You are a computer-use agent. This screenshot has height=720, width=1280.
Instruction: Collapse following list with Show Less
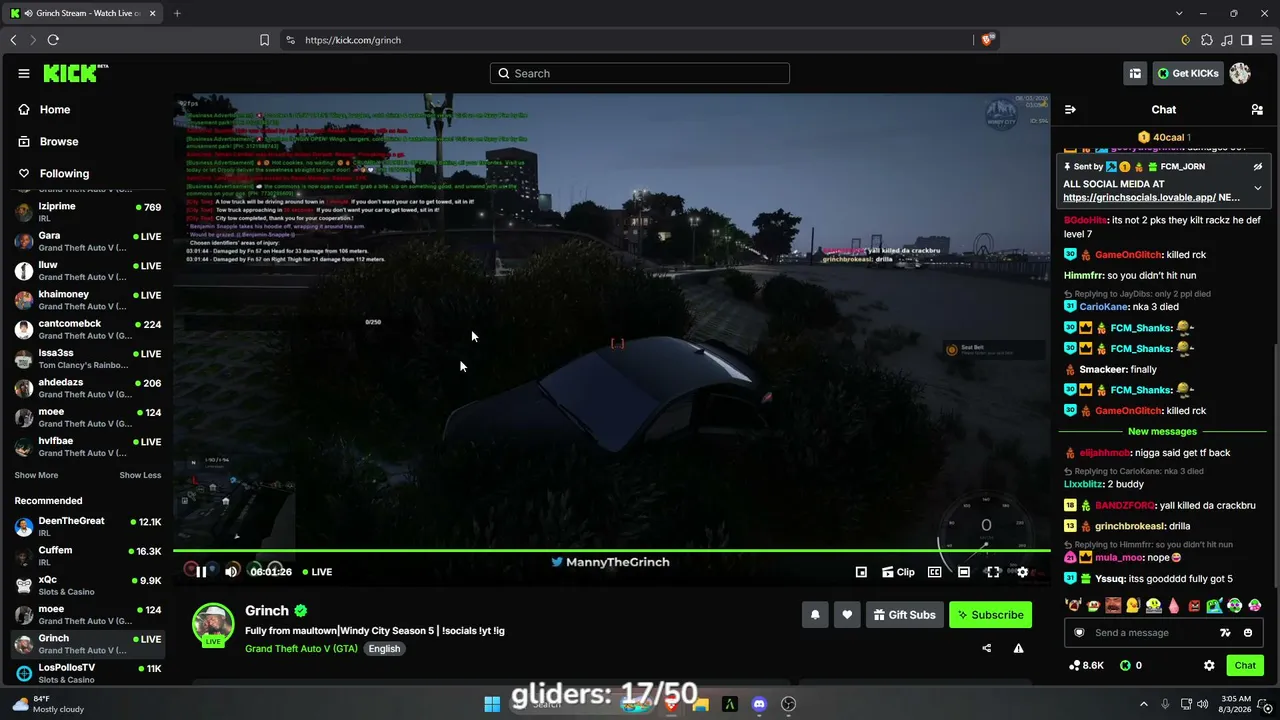(140, 476)
